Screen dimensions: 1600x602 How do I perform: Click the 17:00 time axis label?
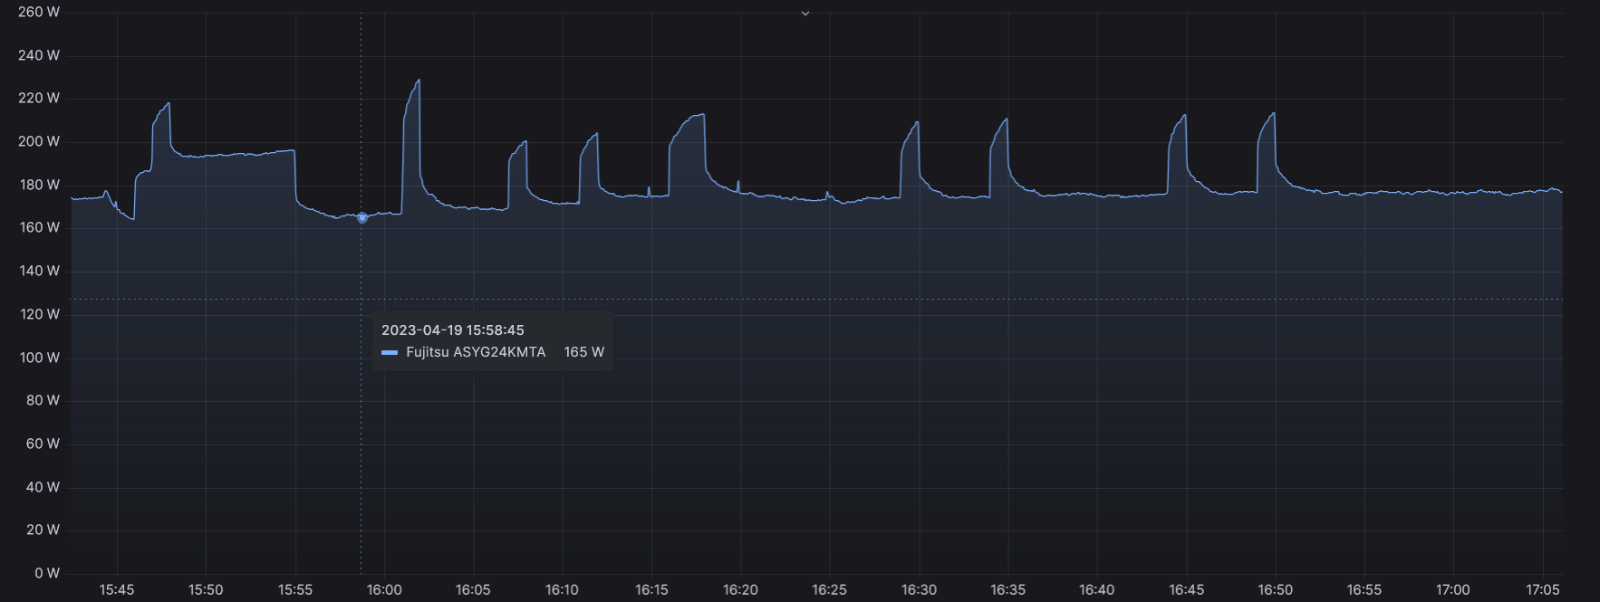tap(1453, 590)
